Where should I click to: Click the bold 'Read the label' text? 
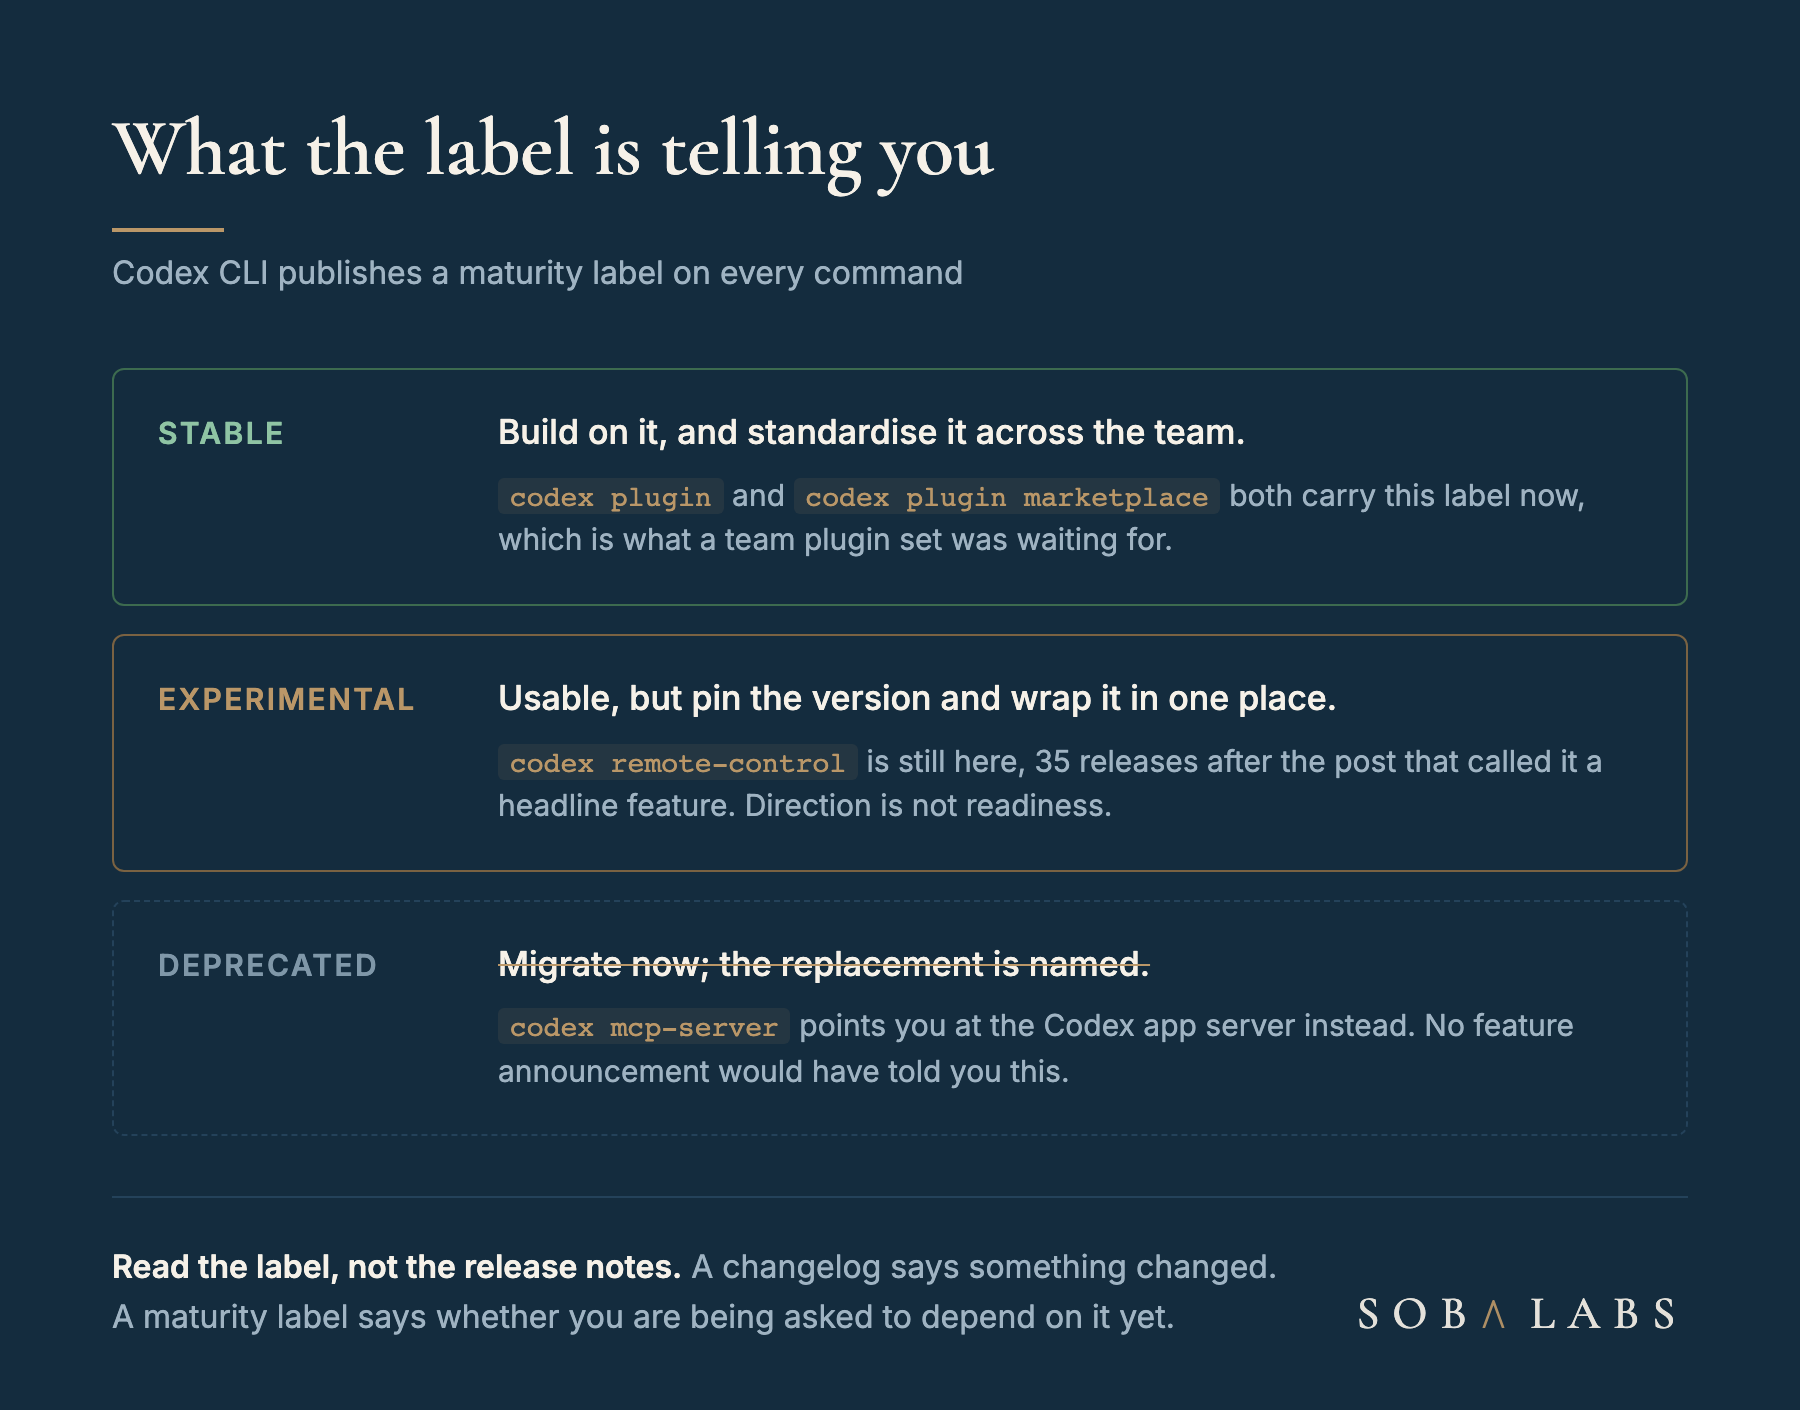coord(396,1267)
